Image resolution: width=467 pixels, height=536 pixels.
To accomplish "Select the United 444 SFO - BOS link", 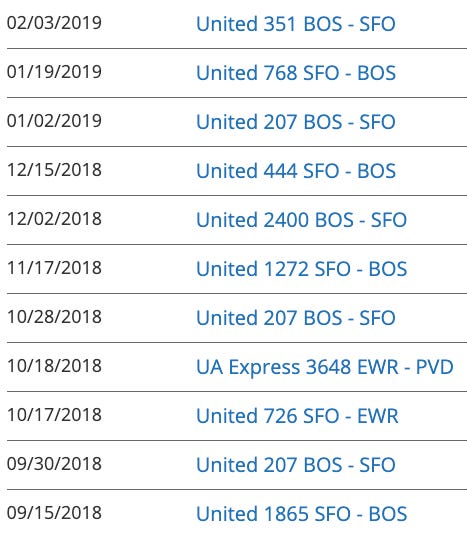I will click(x=296, y=171).
